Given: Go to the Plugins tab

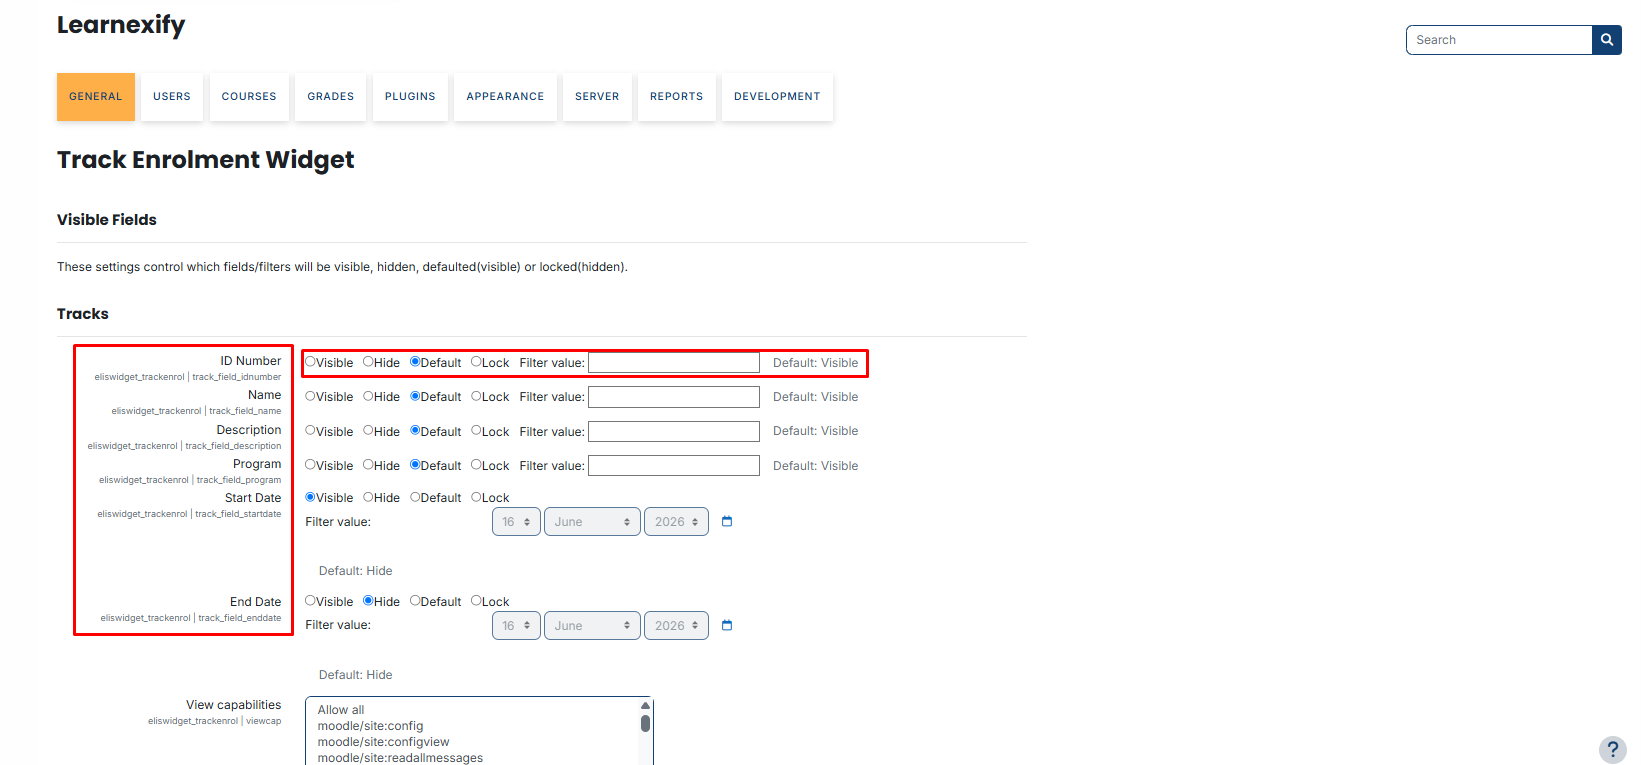Looking at the screenshot, I should (410, 97).
